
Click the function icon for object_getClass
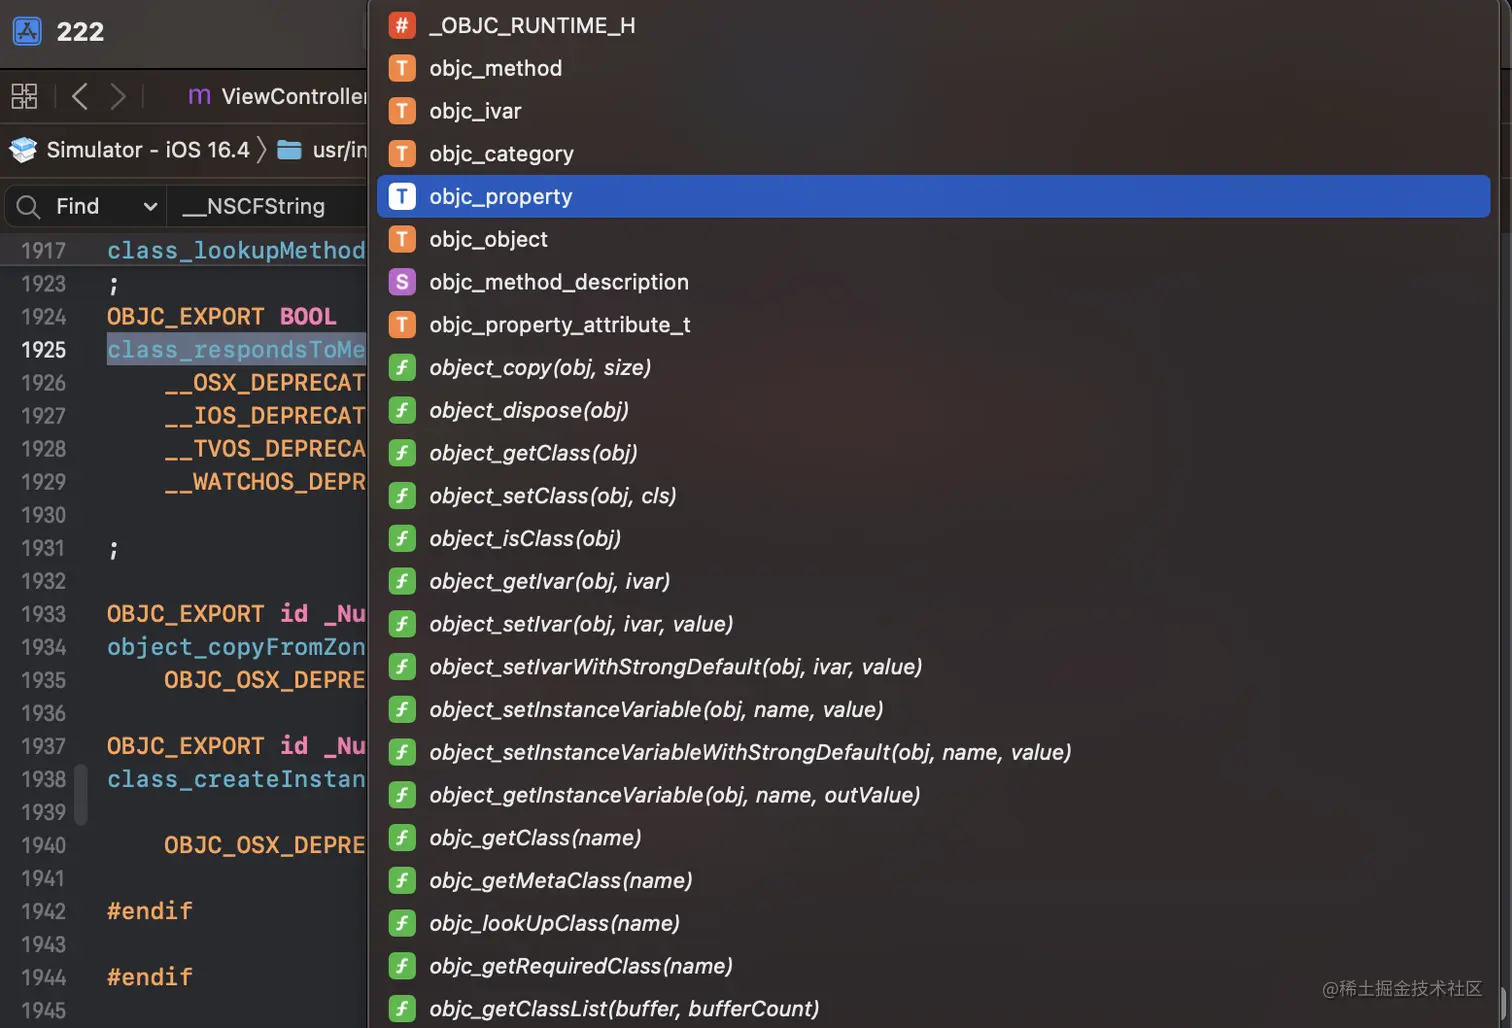(402, 453)
